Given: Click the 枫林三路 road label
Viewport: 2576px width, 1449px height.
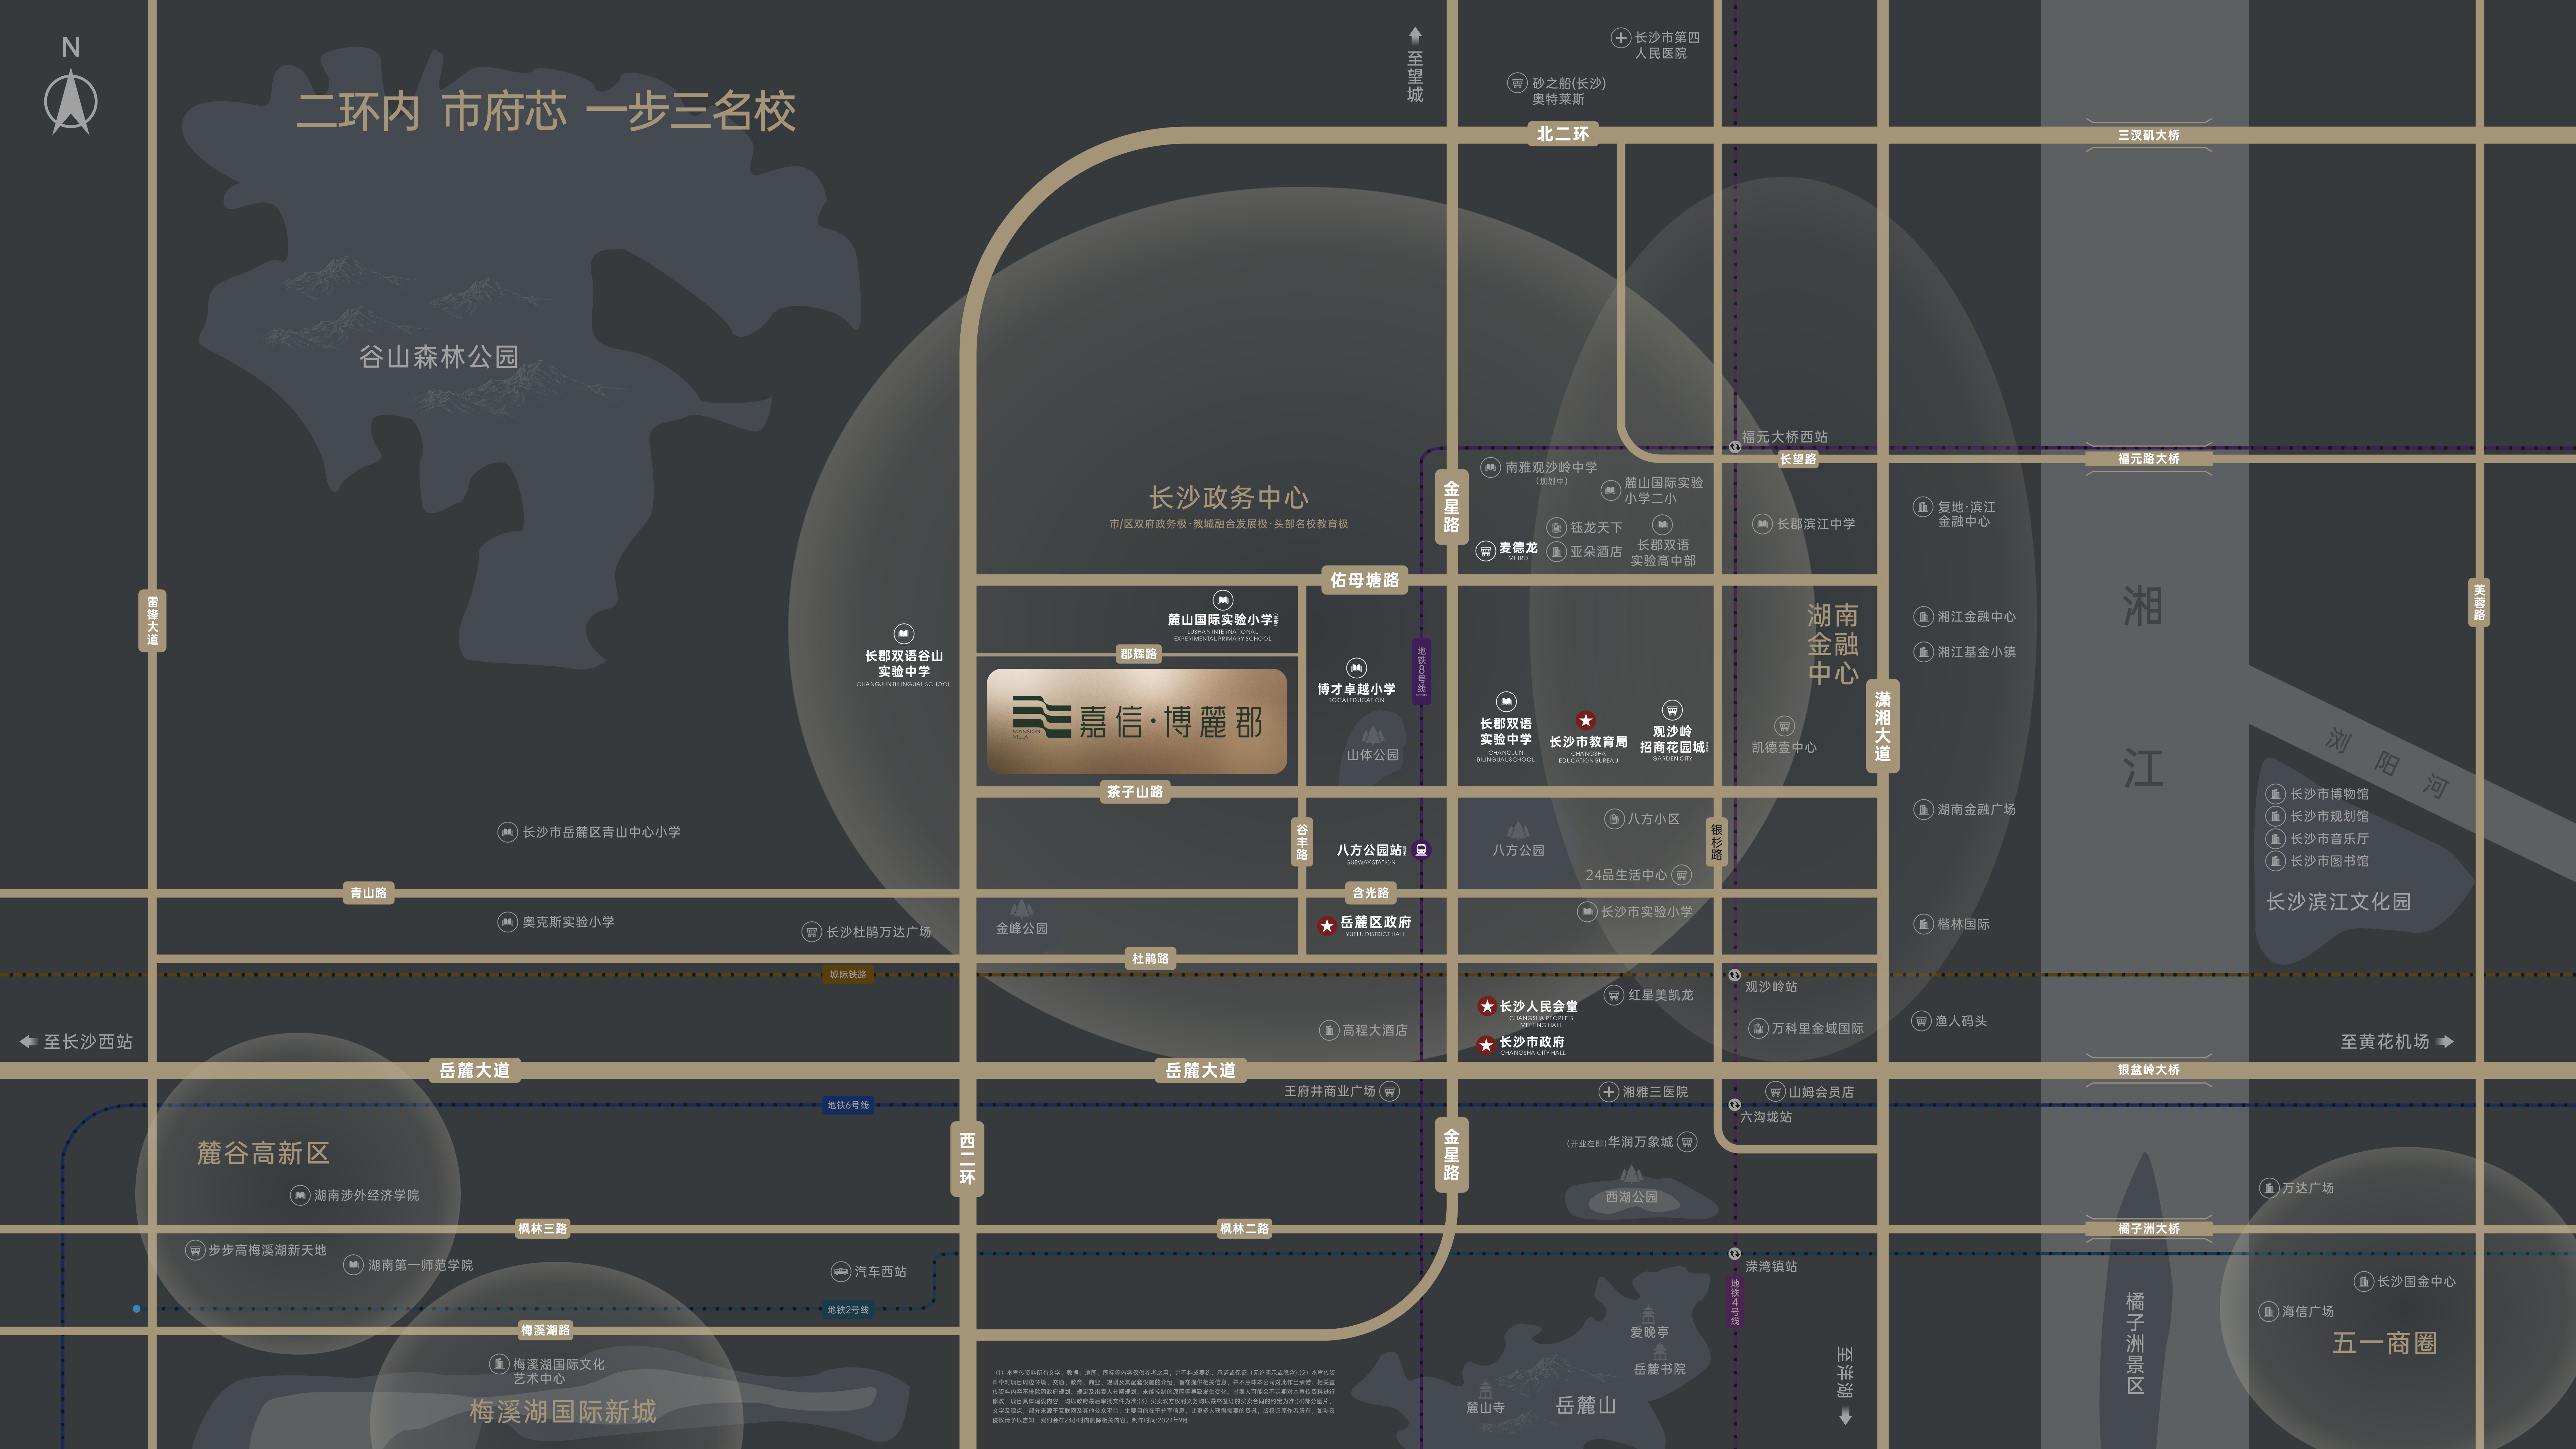Looking at the screenshot, I should coord(543,1229).
